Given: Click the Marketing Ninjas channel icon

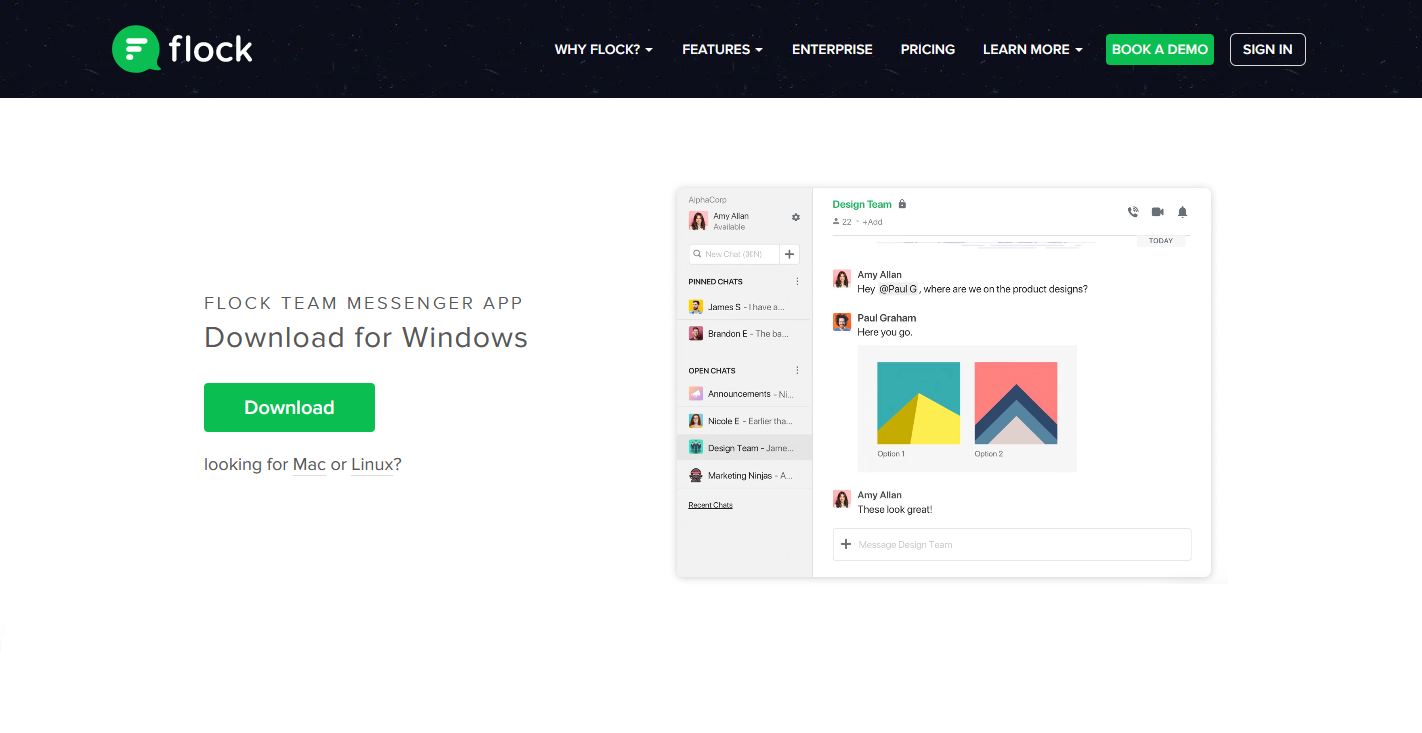Looking at the screenshot, I should click(x=696, y=476).
